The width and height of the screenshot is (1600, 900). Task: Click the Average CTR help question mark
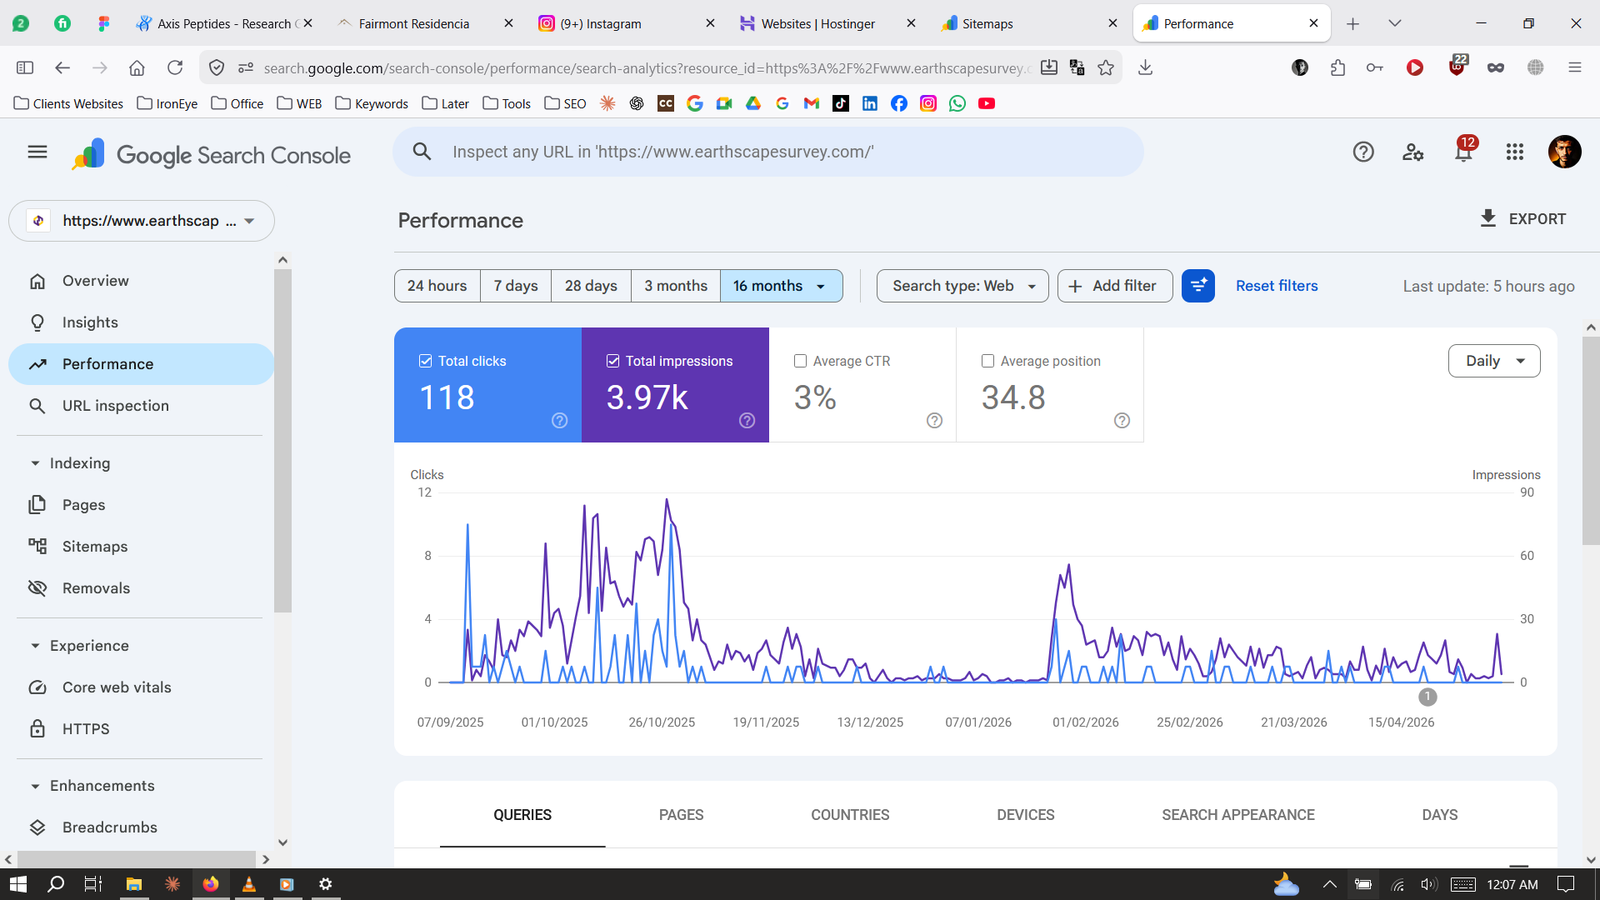coord(935,421)
